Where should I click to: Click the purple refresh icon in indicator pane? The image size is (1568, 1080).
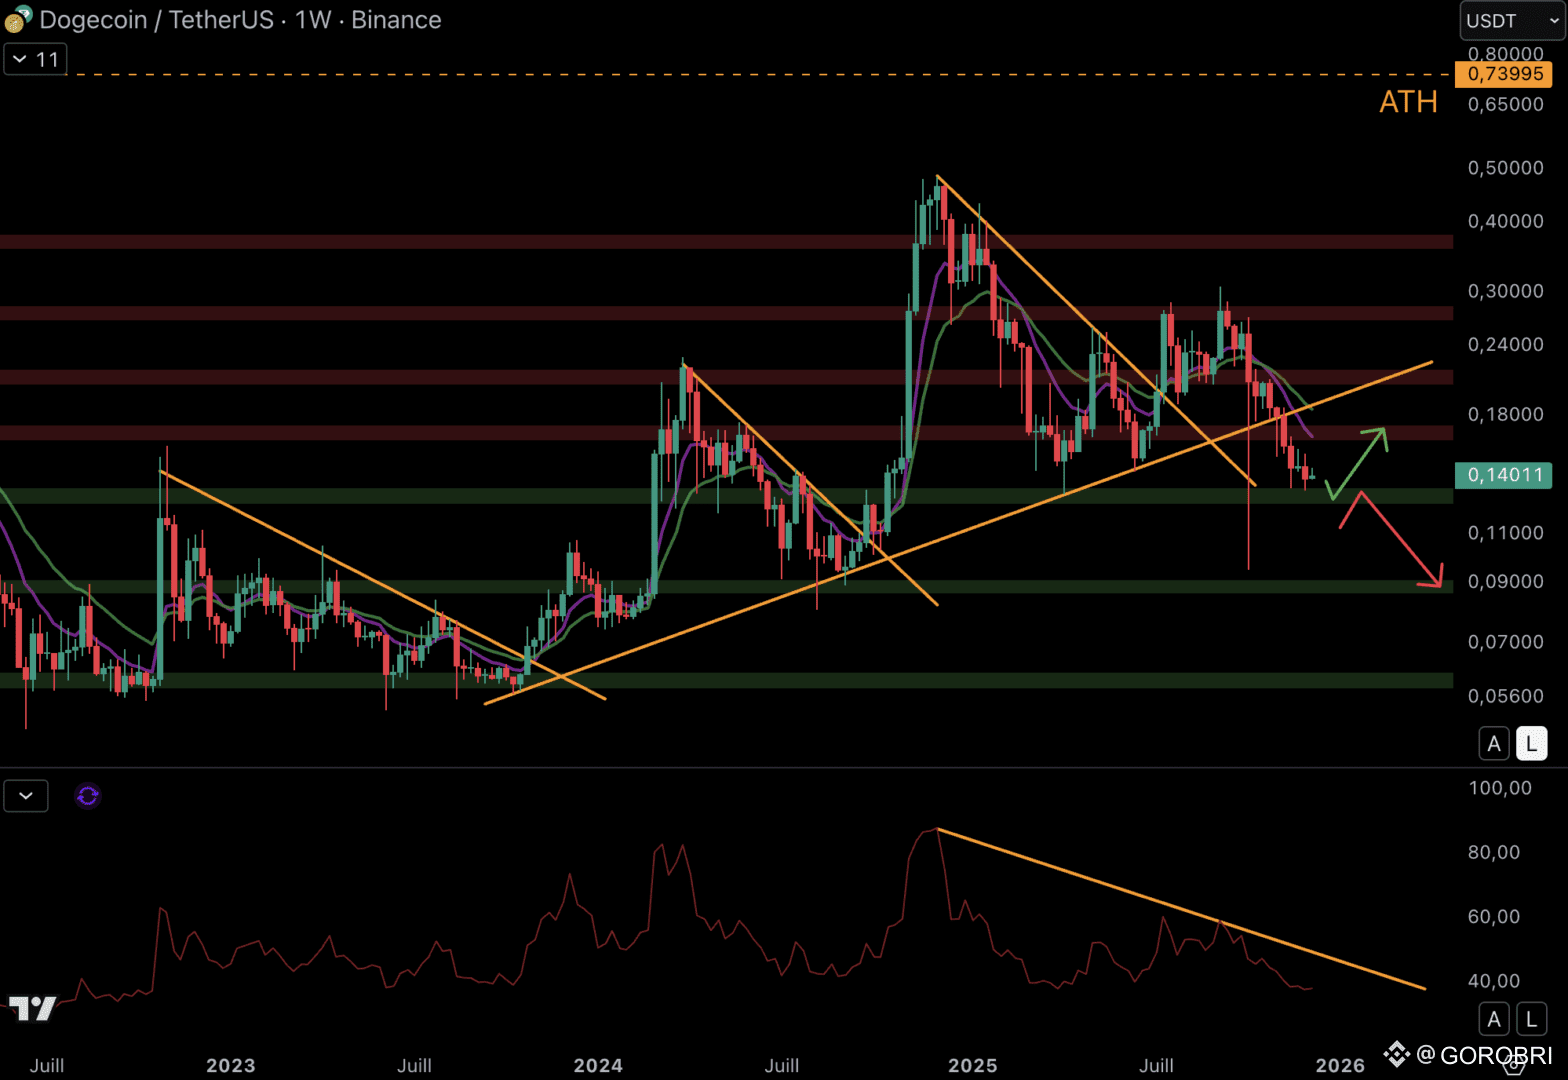pyautogui.click(x=88, y=796)
